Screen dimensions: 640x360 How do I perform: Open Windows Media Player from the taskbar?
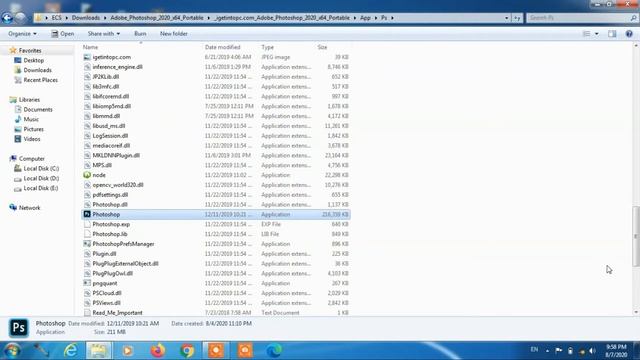[128, 351]
